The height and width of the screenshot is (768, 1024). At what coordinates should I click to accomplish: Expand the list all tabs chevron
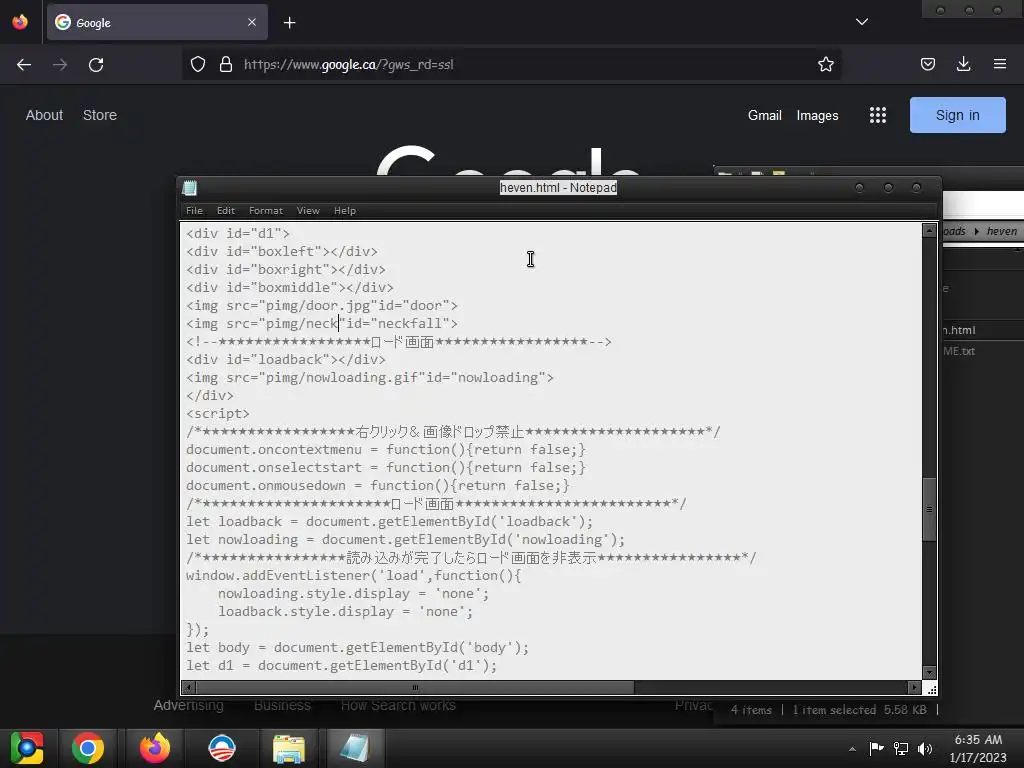(862, 22)
